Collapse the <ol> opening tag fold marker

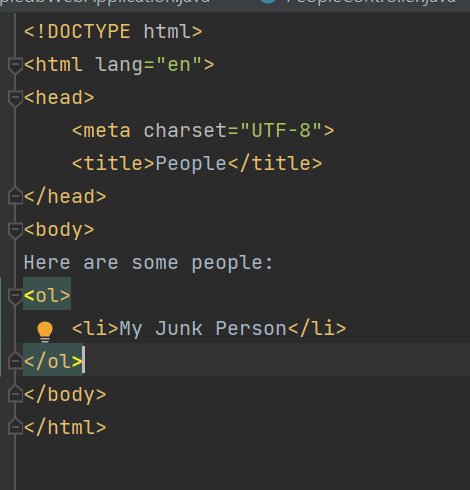[15, 296]
